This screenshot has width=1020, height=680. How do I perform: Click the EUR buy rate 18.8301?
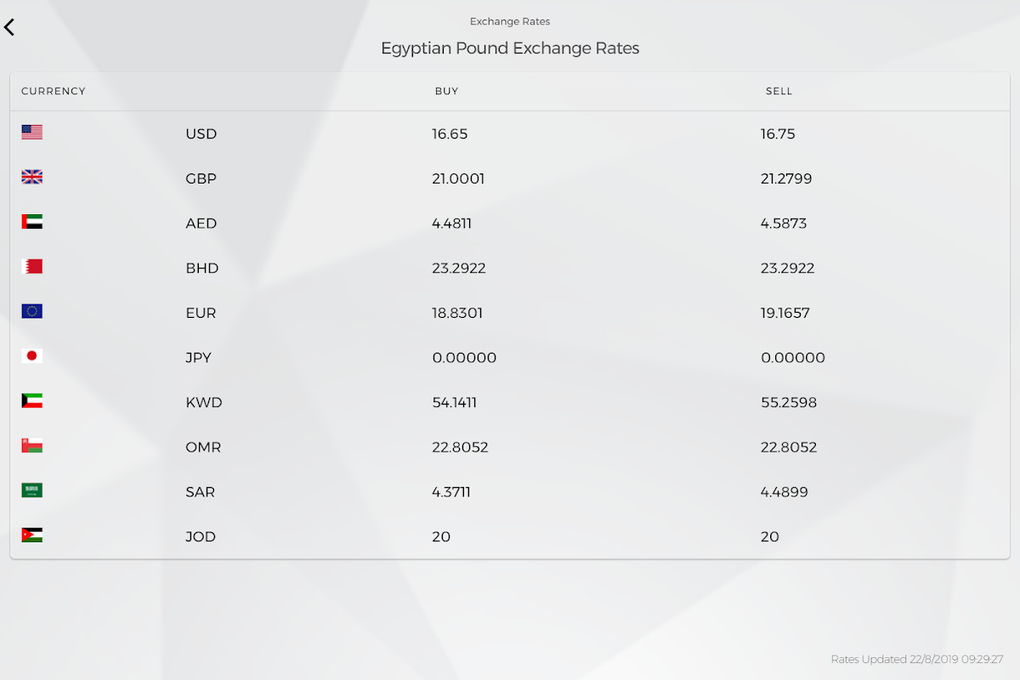[x=457, y=312]
